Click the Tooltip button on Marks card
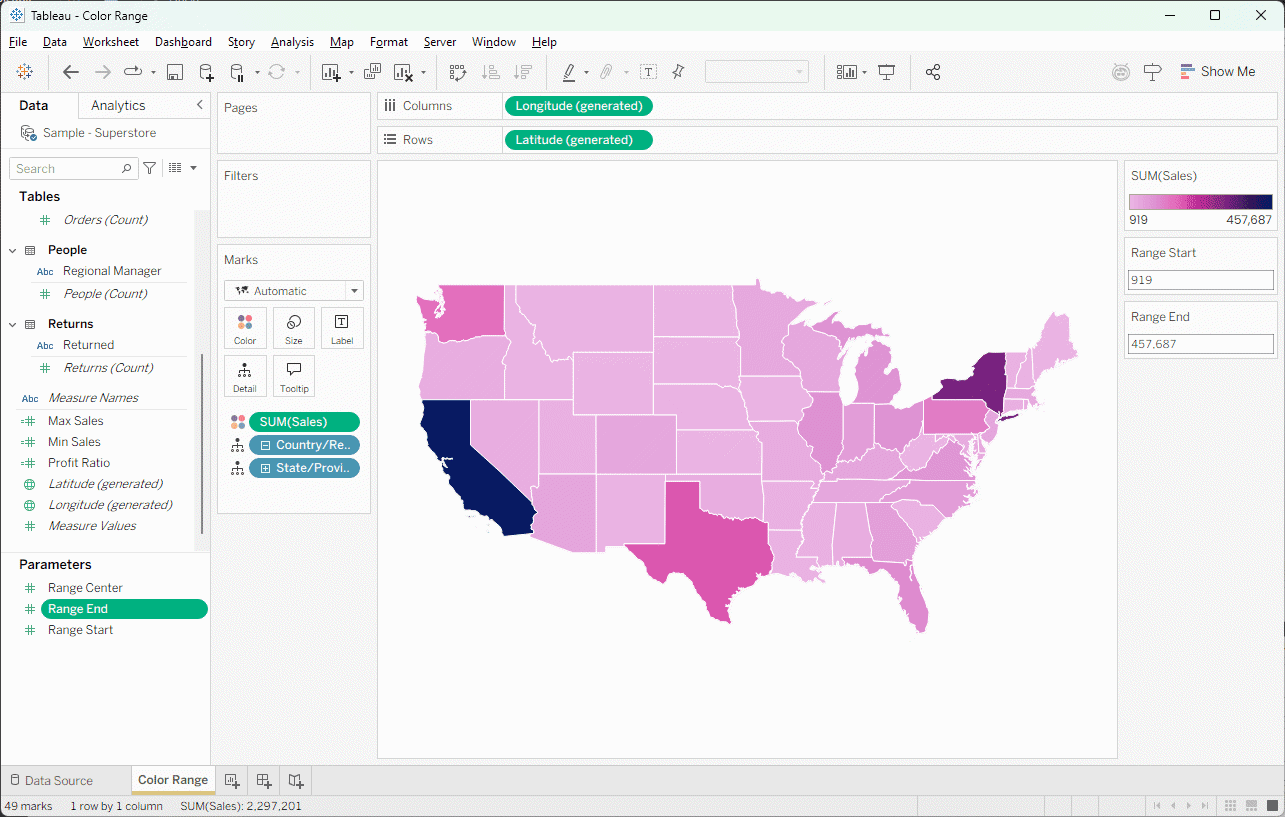Screen dimensions: 1285x817 tap(294, 376)
